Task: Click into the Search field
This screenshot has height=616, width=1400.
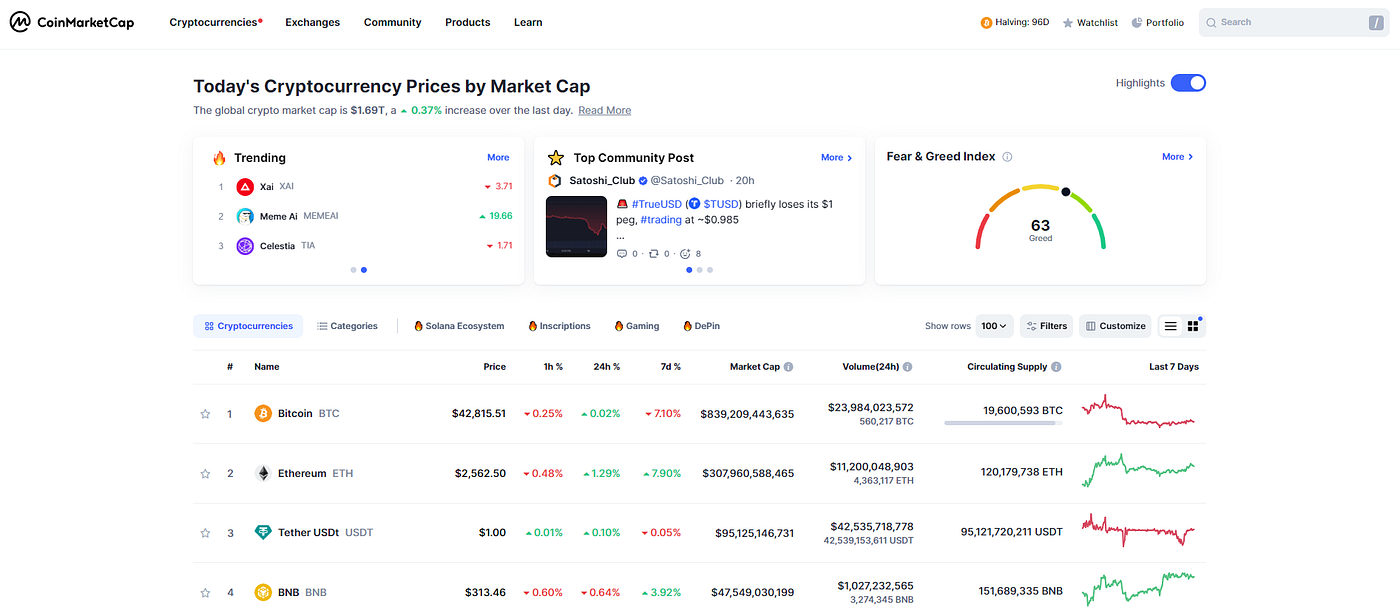Action: [1294, 22]
